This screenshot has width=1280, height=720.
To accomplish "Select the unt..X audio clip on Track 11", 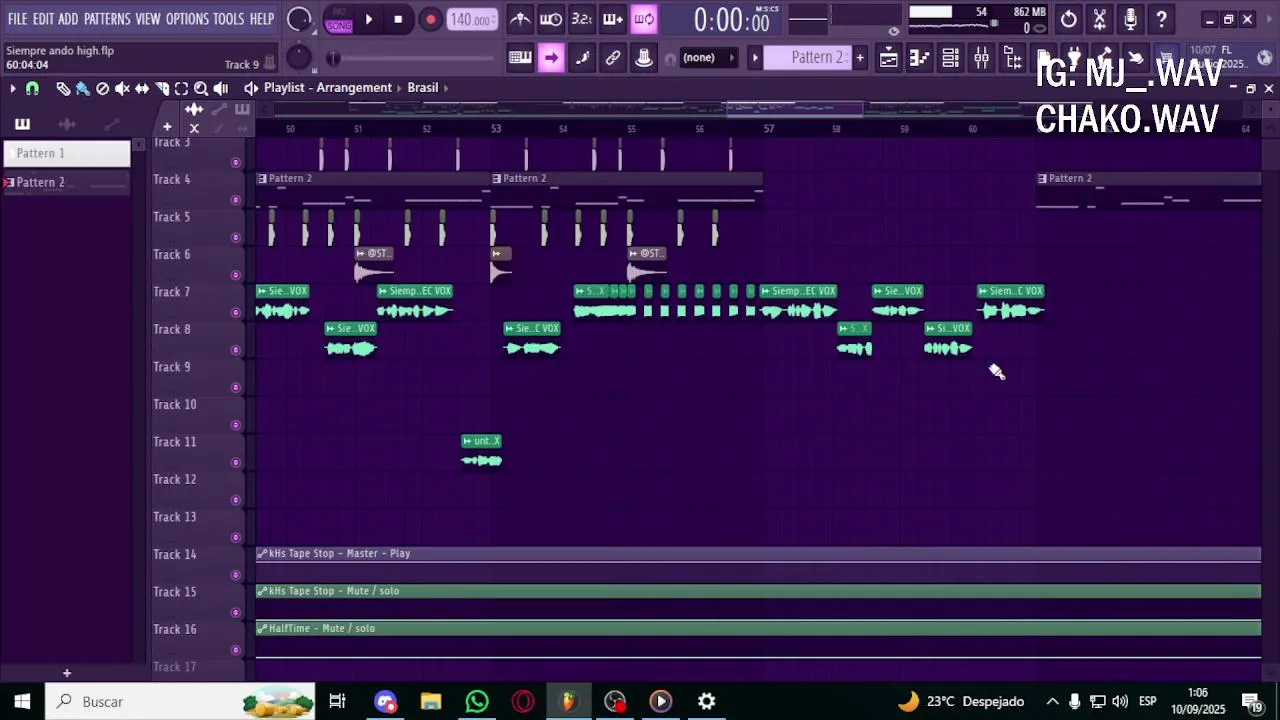I will tap(481, 451).
